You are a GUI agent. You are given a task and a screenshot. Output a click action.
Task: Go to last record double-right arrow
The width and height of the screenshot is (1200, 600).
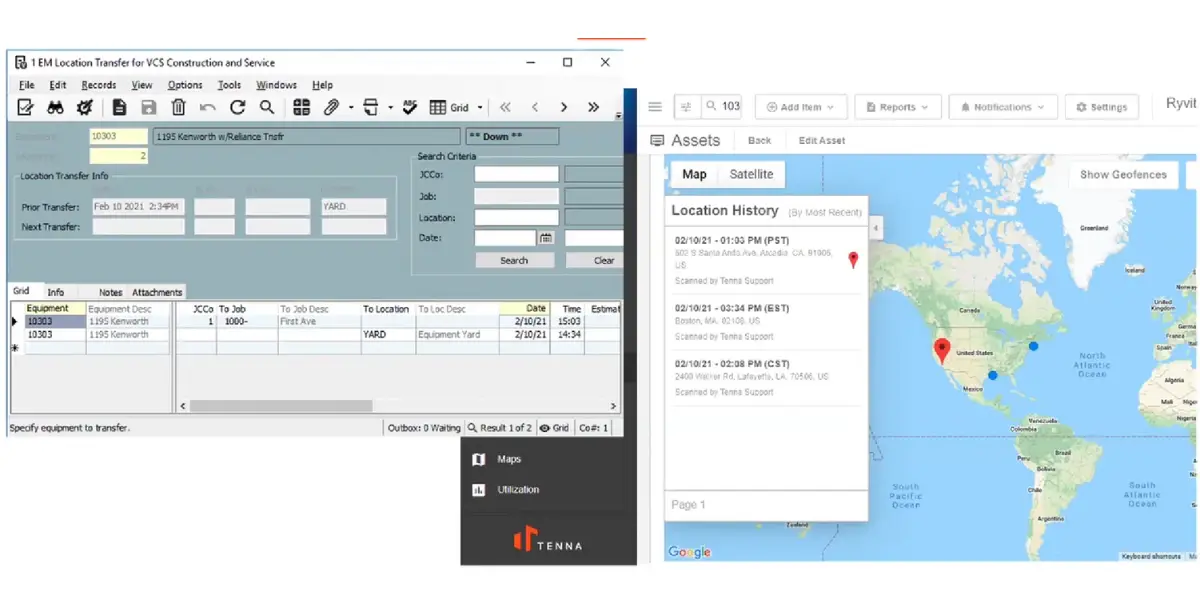click(x=594, y=107)
